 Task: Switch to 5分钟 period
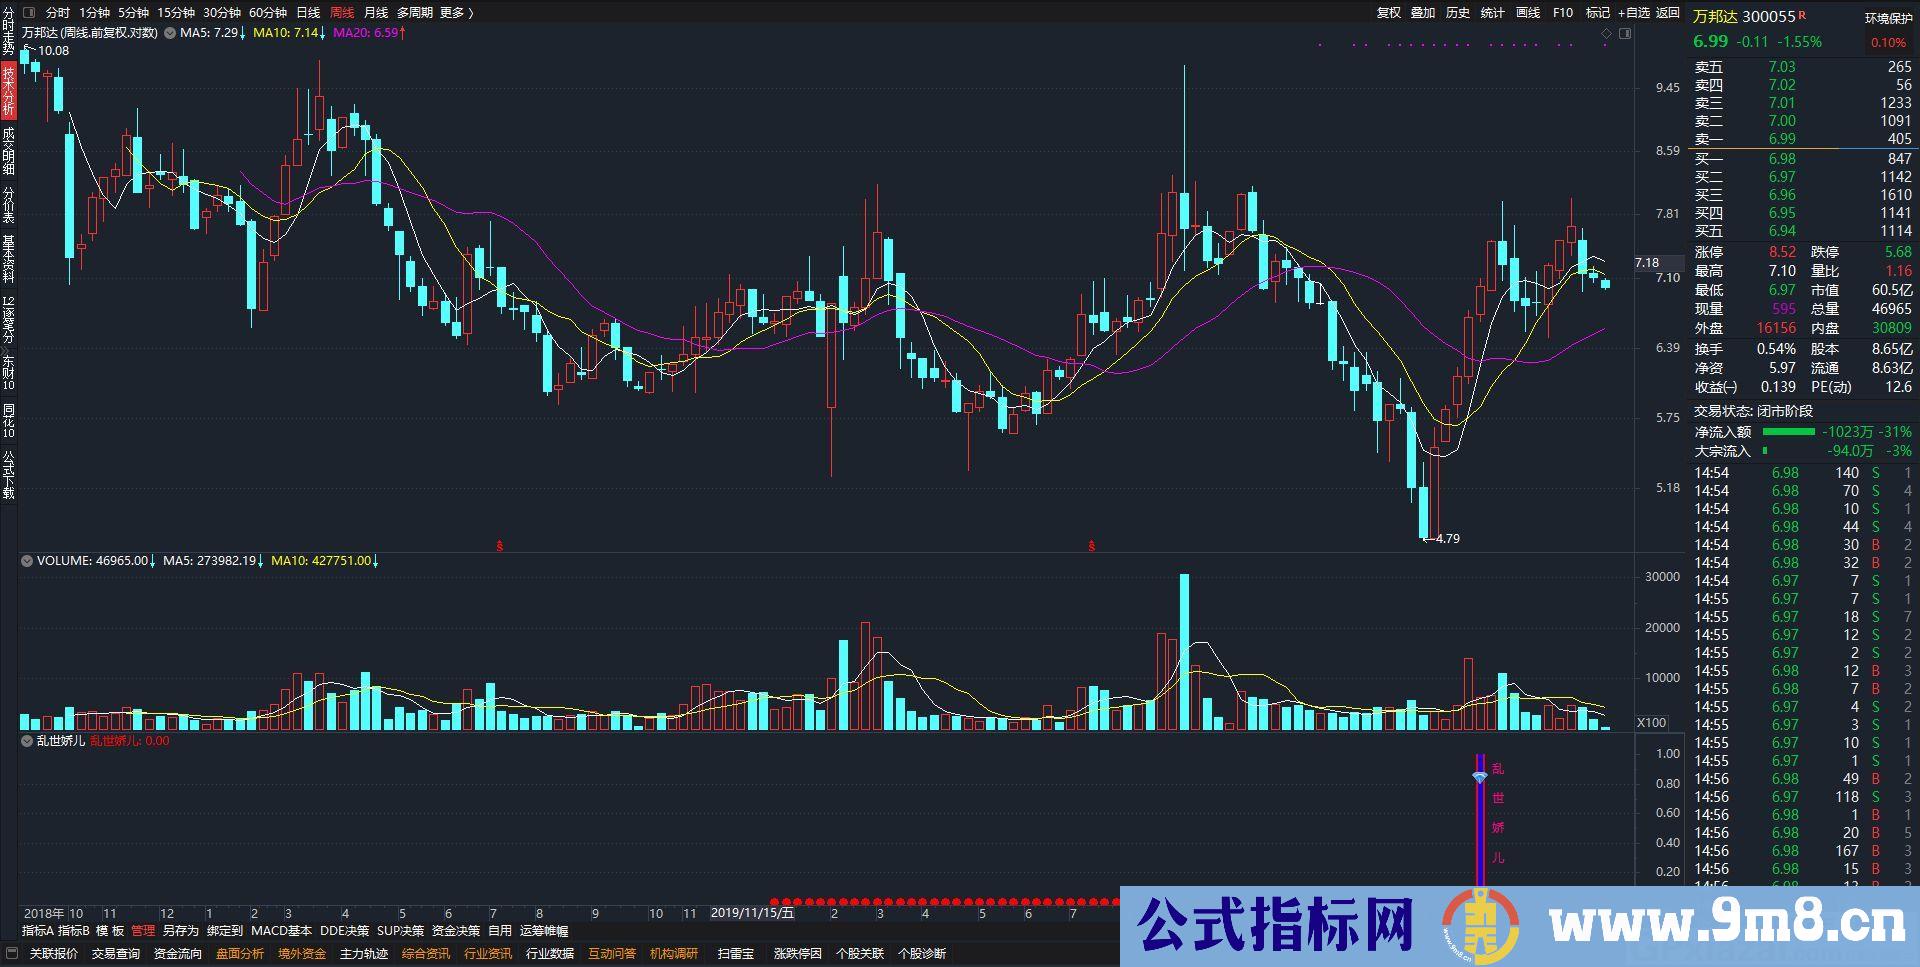(x=133, y=13)
